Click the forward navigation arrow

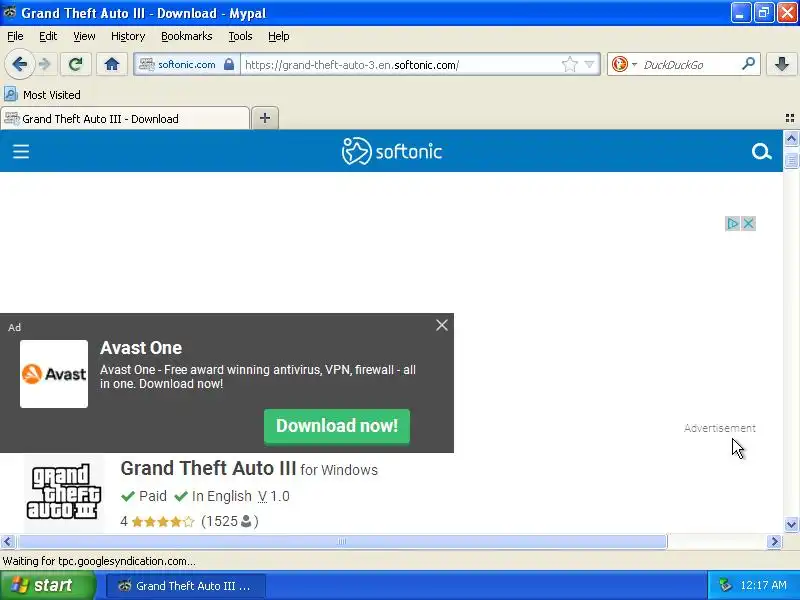click(45, 64)
